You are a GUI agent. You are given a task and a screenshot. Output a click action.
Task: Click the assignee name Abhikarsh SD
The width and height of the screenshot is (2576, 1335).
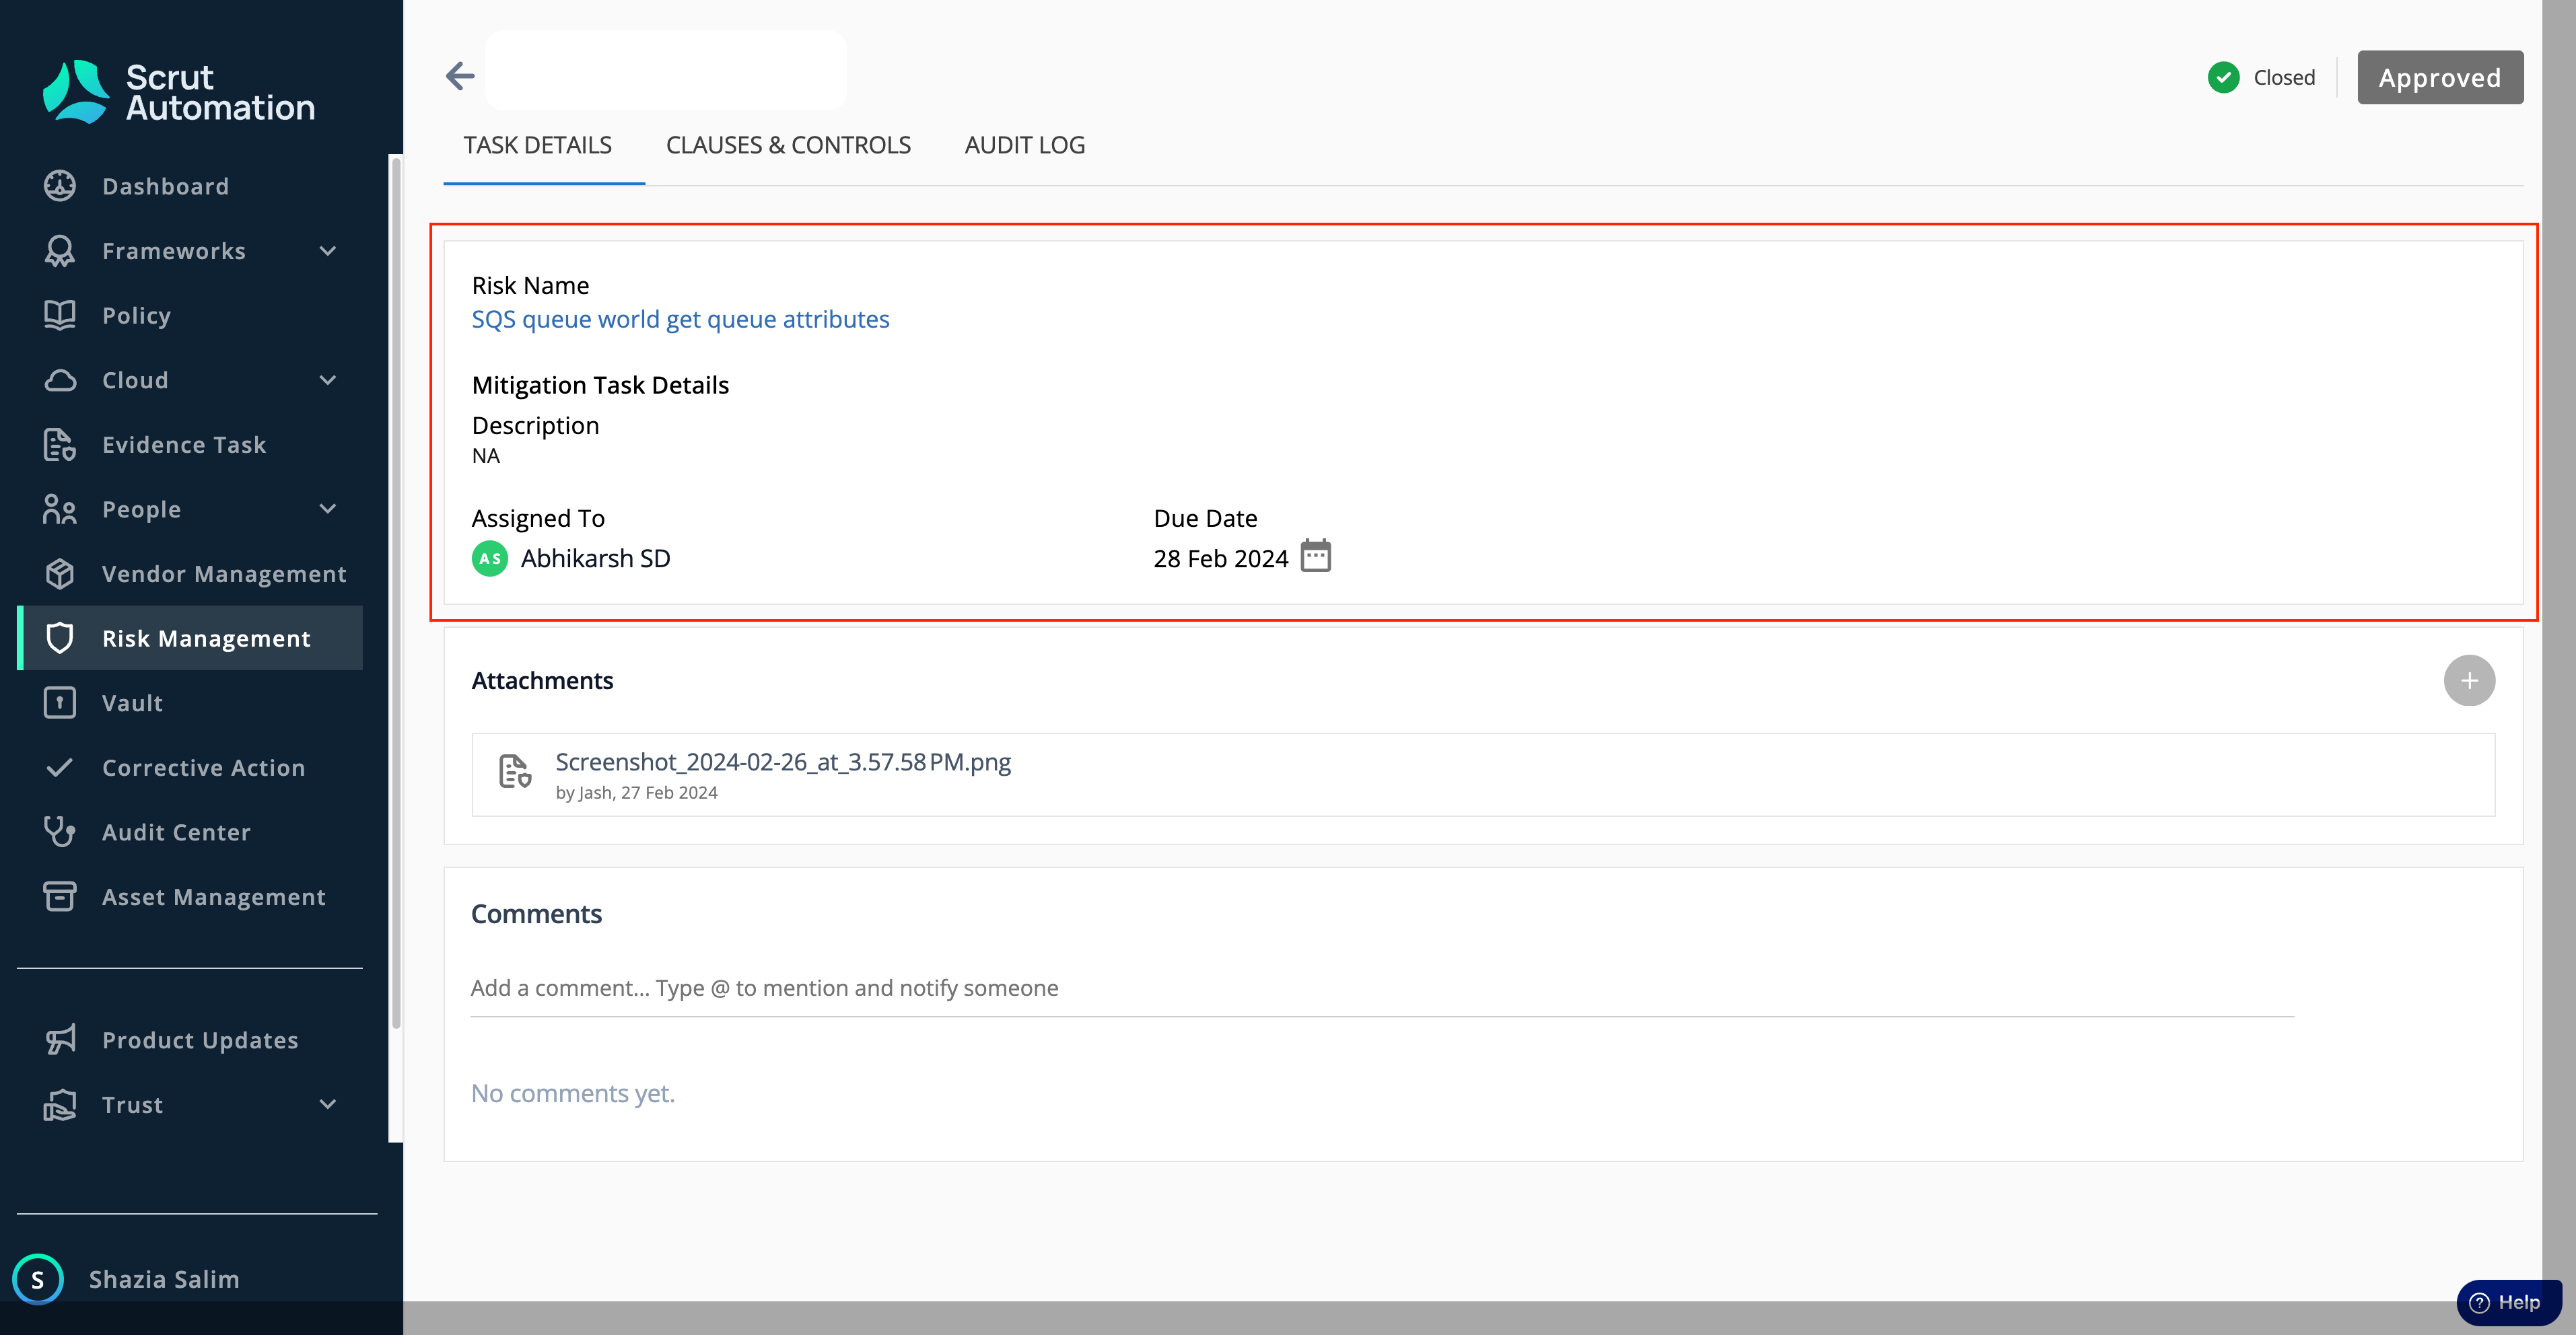pos(595,559)
